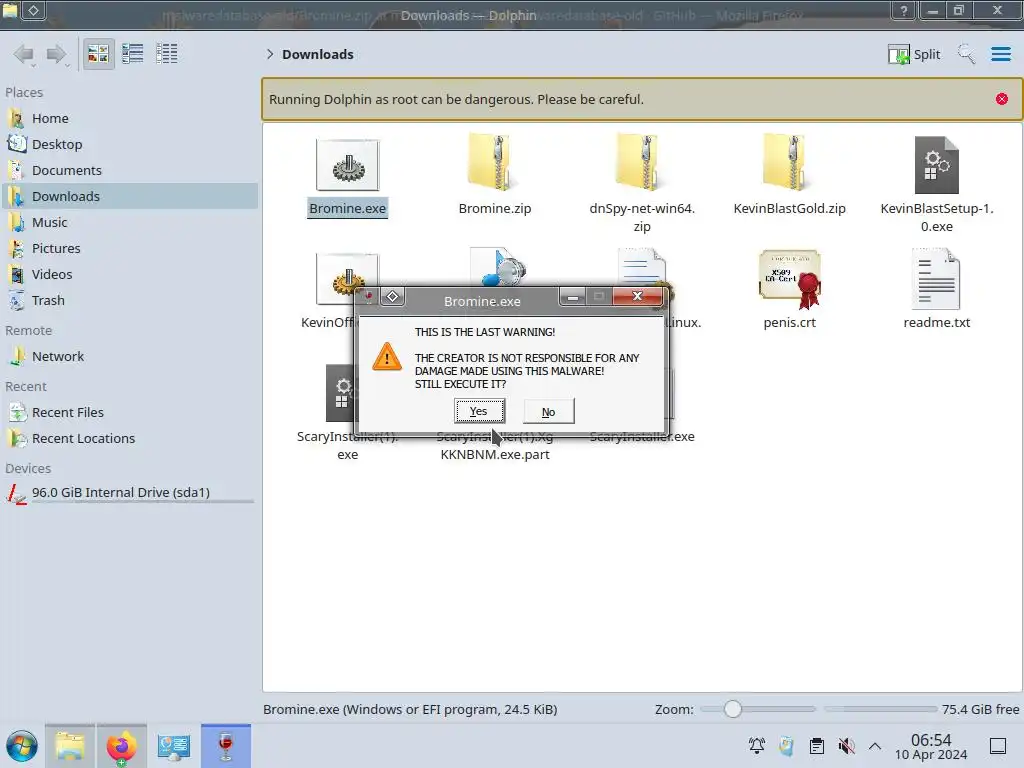Click the readme.txt file name label

click(x=936, y=323)
